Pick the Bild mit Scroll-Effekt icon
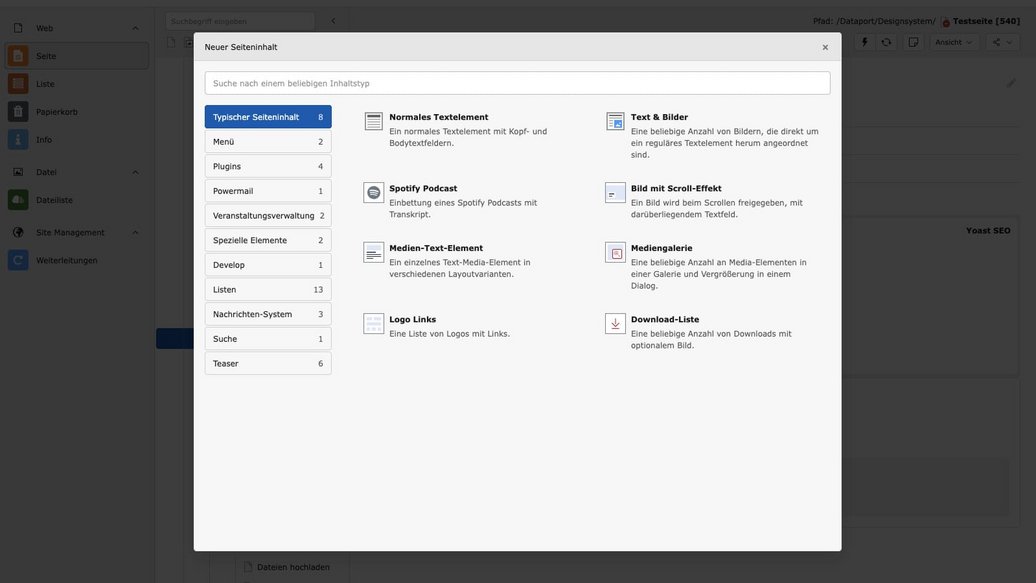Screen dimensions: 1036x583 (x=615, y=192)
